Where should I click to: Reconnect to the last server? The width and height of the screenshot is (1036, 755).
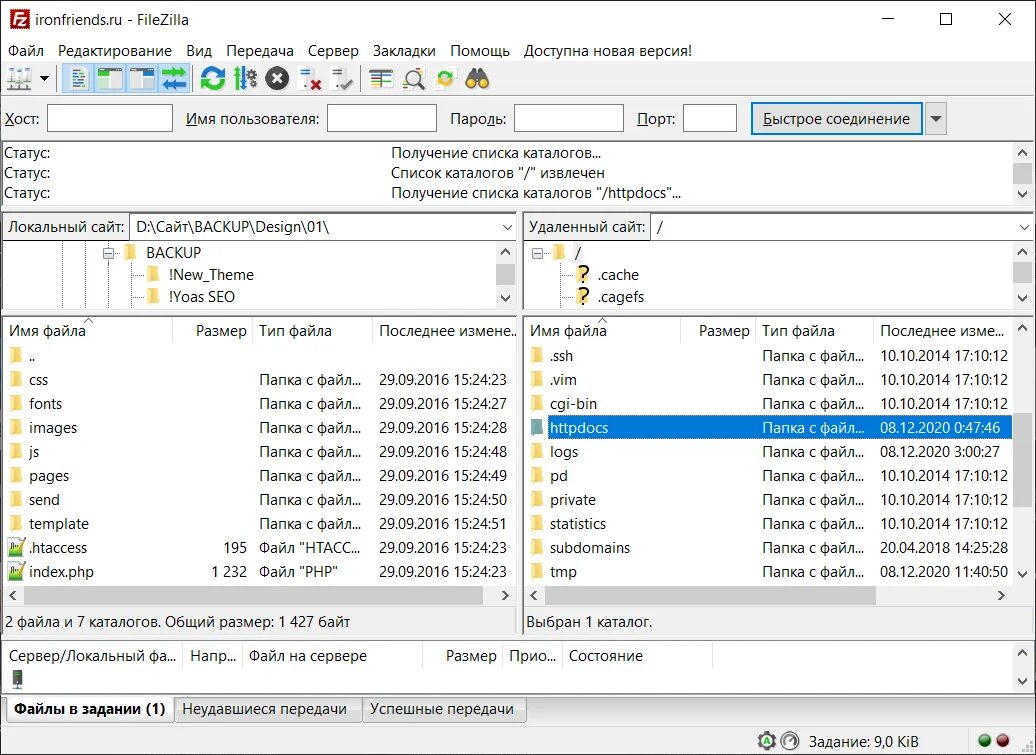pos(342,79)
